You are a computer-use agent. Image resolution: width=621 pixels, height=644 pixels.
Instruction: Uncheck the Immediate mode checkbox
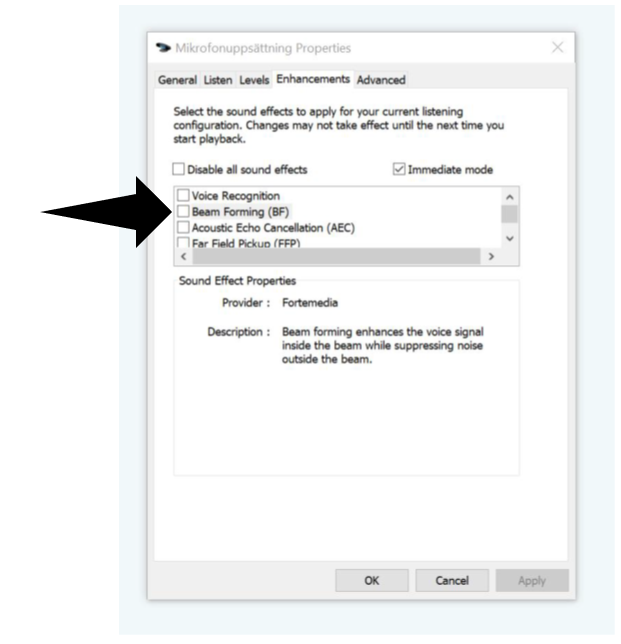pos(399,169)
